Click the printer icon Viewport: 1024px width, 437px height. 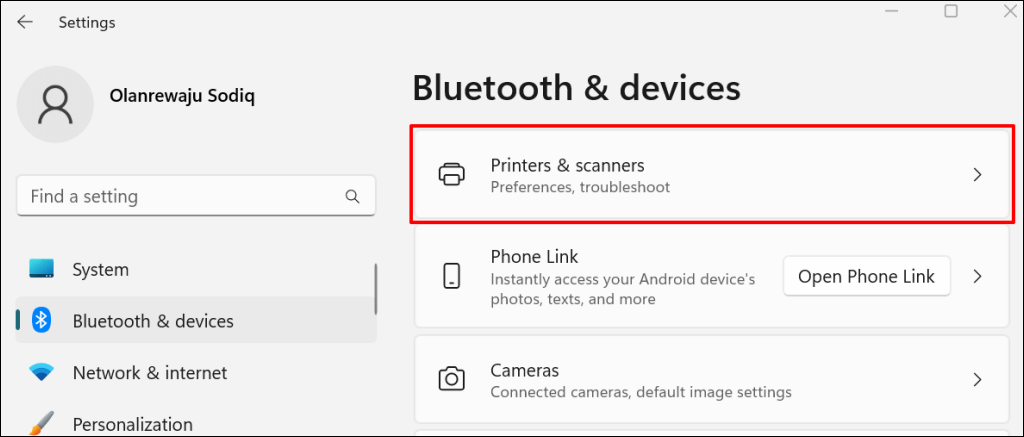452,174
